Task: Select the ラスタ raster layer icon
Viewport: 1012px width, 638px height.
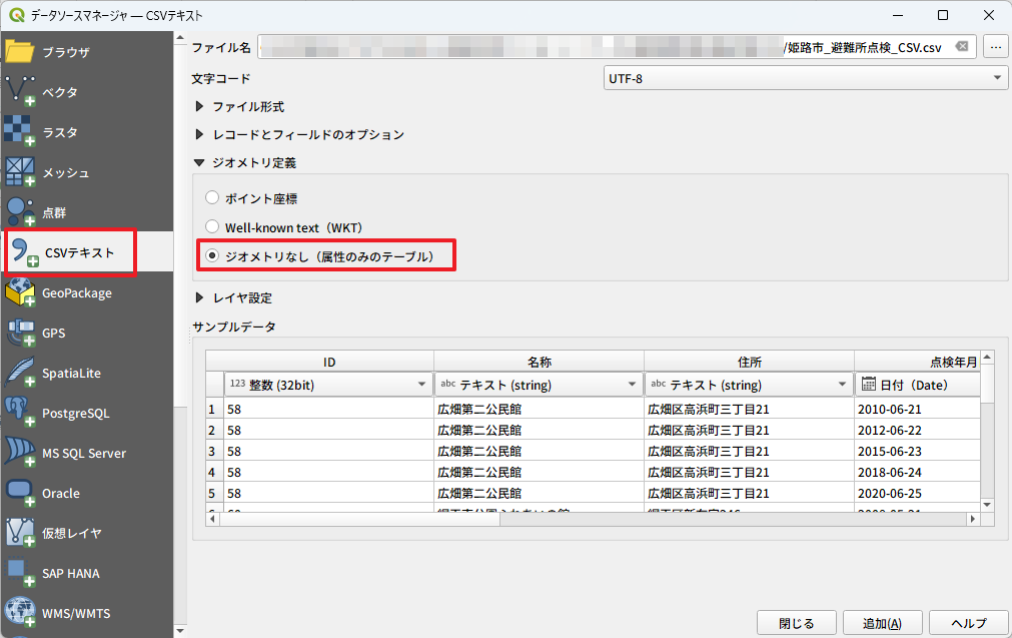Action: pyautogui.click(x=20, y=132)
